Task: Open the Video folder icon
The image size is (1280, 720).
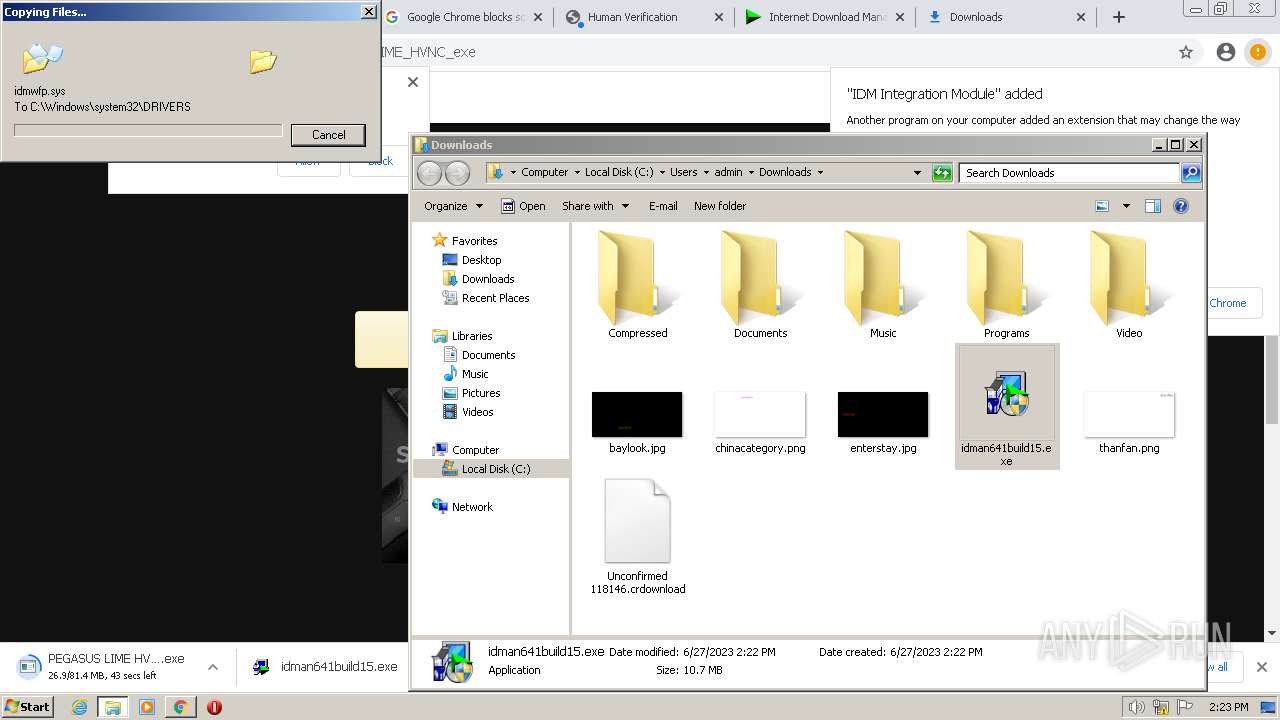Action: coord(1129,285)
